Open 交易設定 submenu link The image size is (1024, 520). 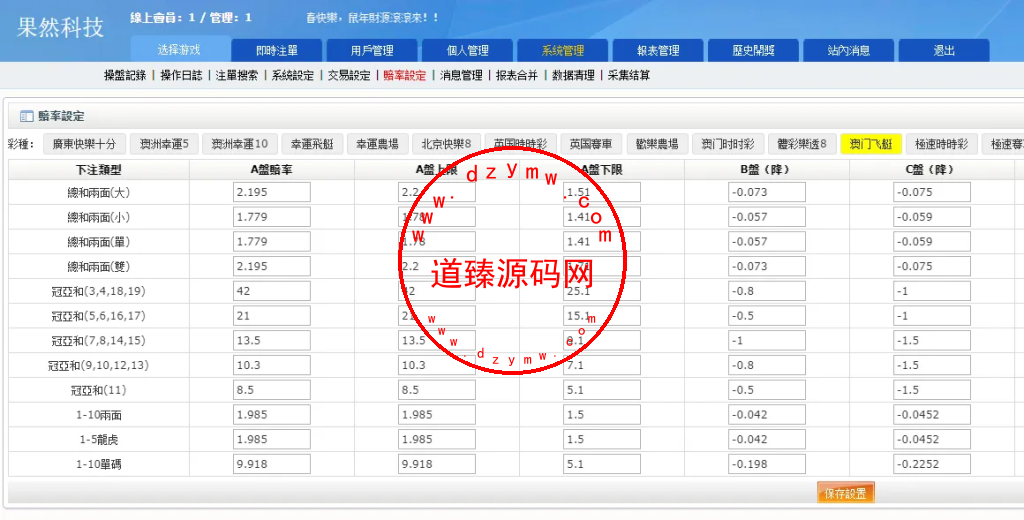[x=349, y=76]
